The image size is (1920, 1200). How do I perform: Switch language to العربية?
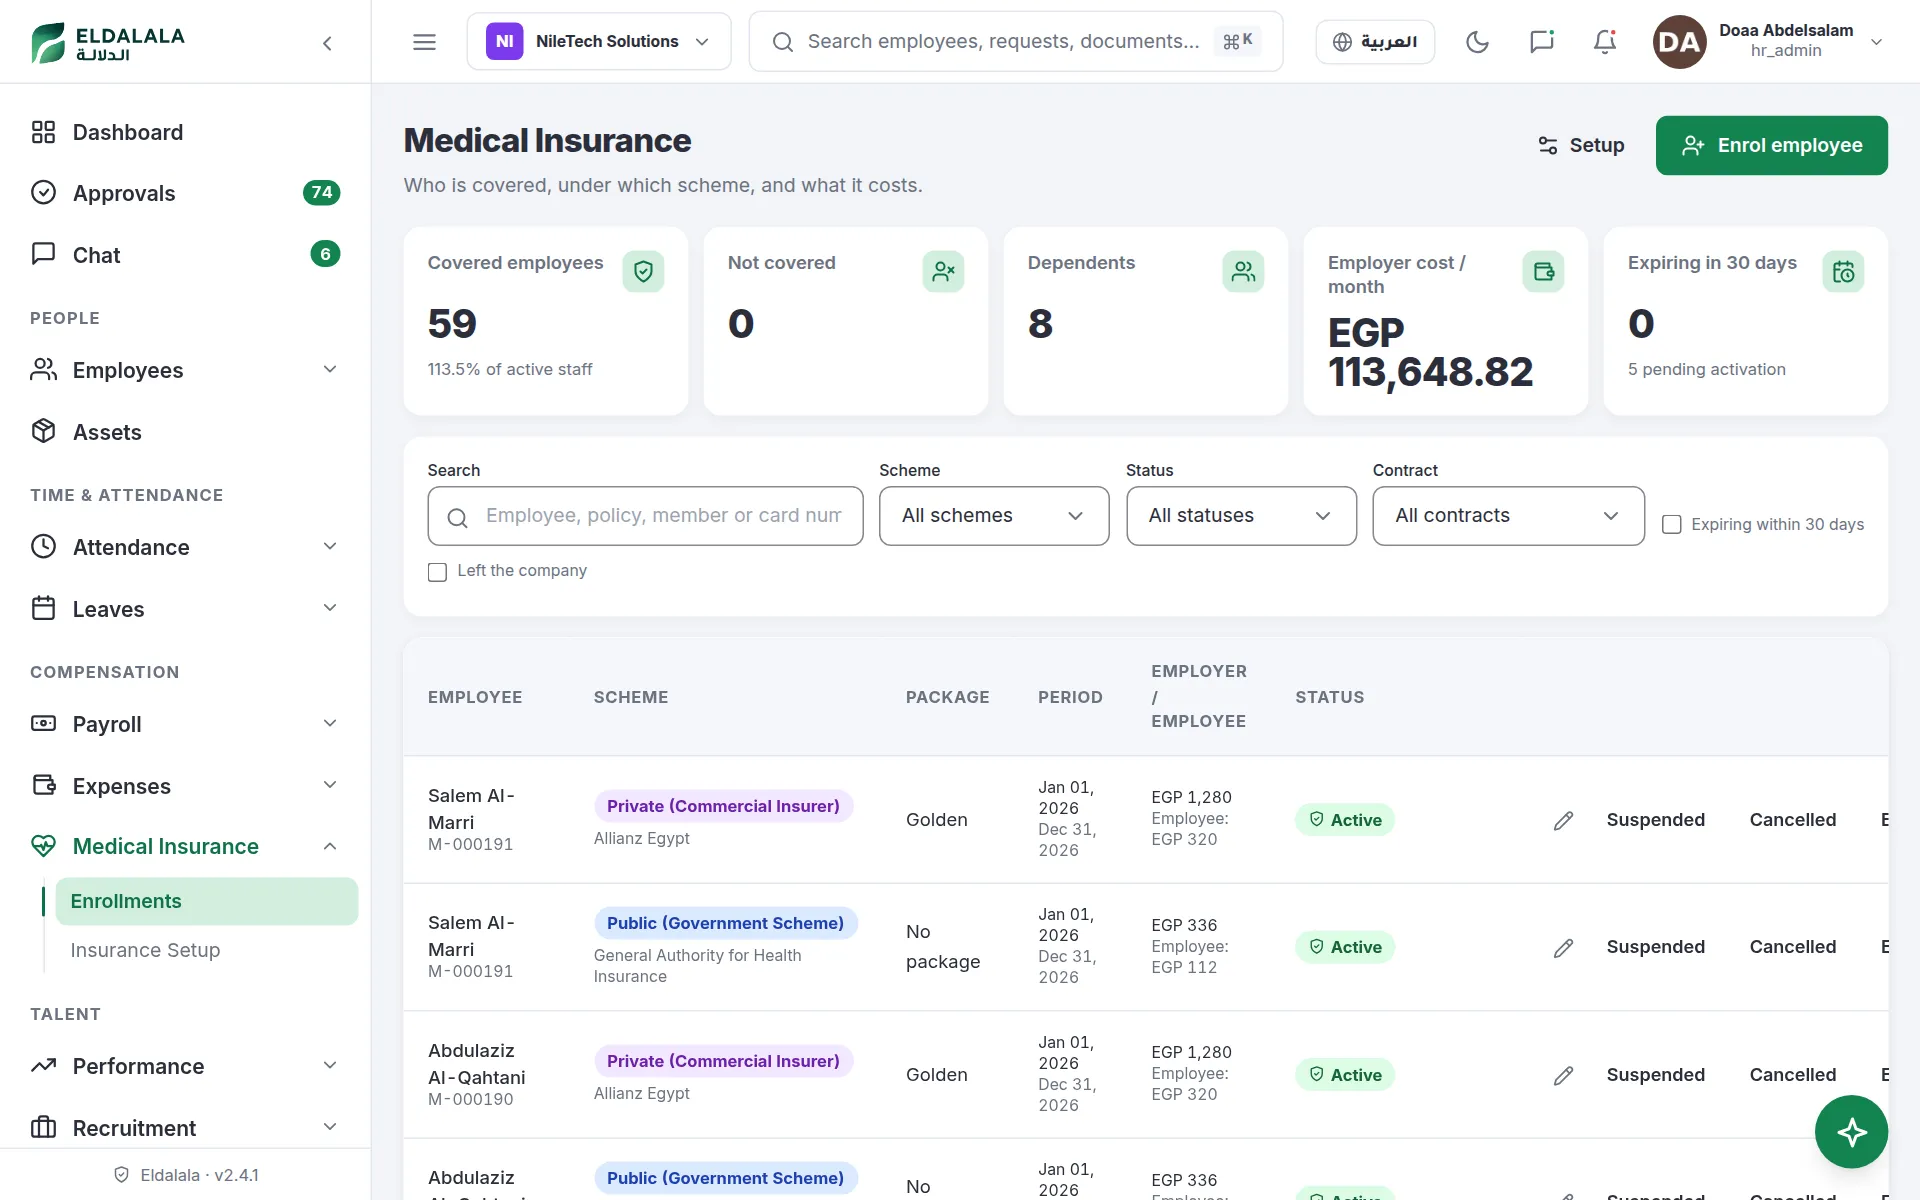[1375, 42]
